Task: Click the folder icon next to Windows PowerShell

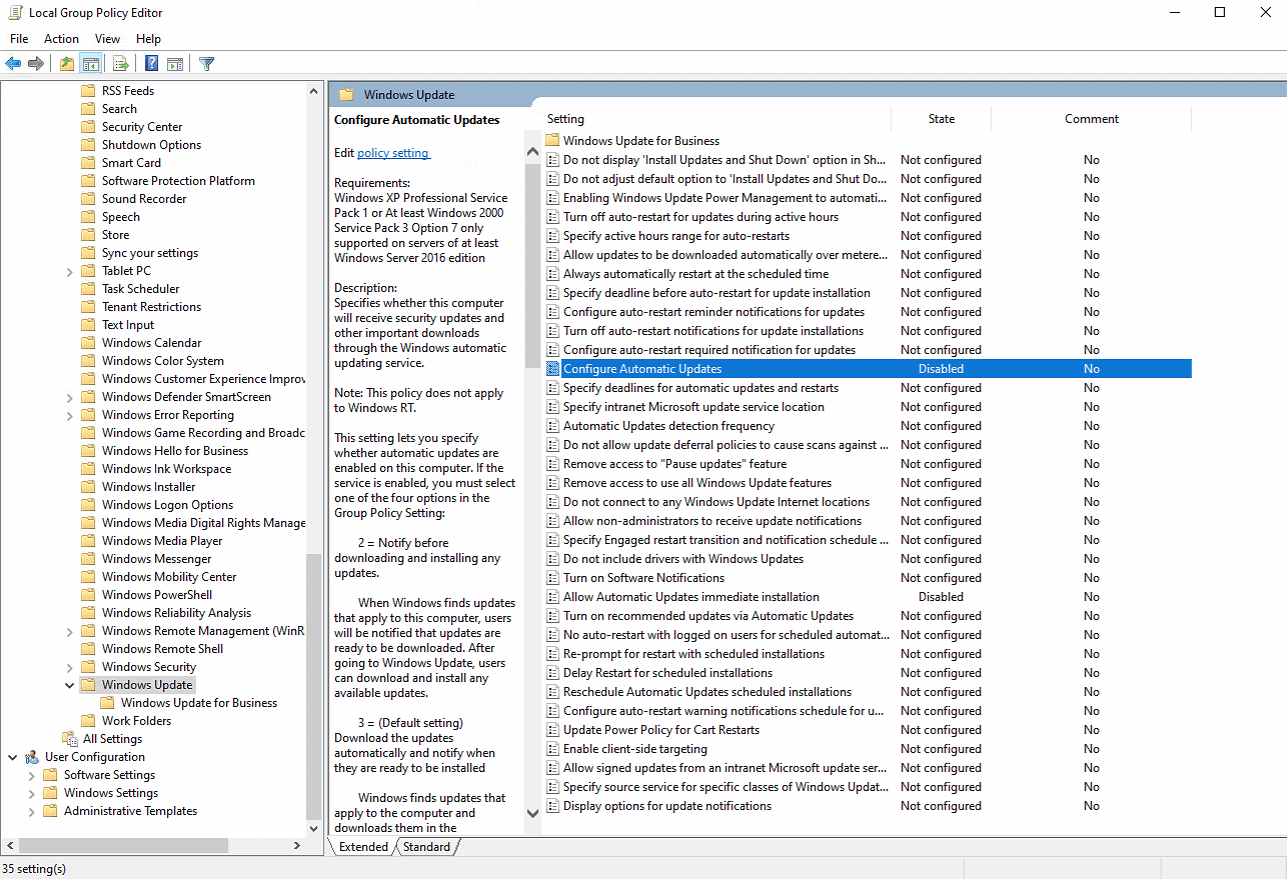Action: [88, 595]
